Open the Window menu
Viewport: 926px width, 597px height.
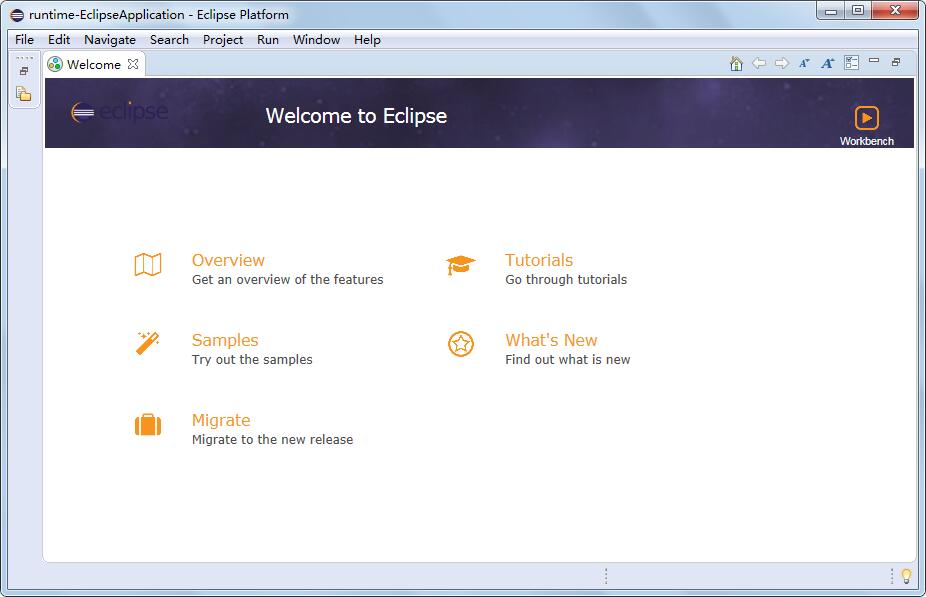(317, 40)
